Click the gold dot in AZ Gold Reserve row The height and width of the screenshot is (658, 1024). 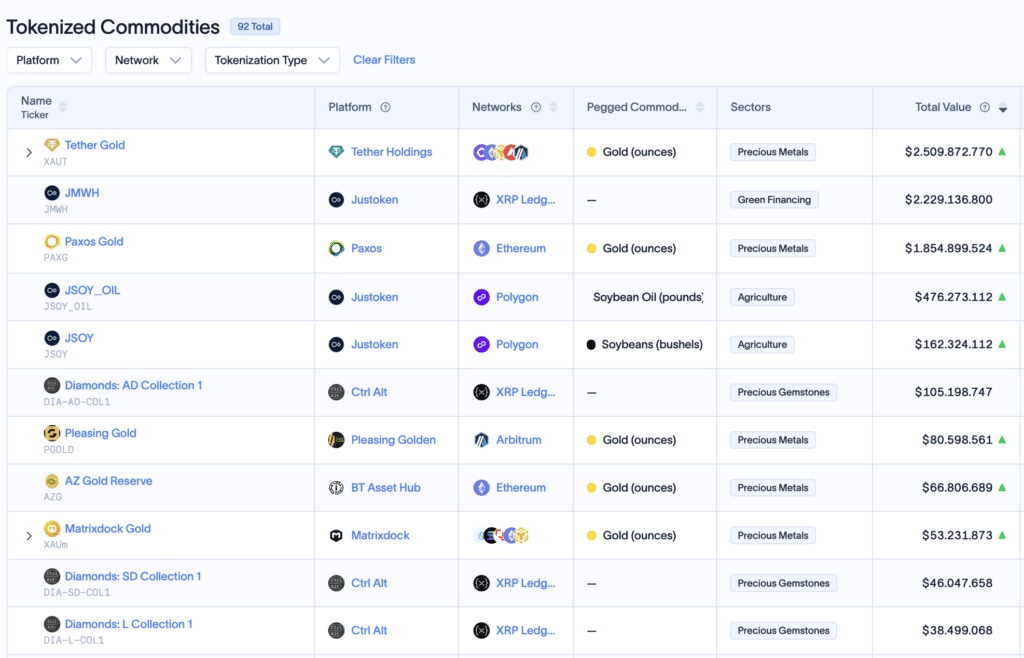point(592,488)
